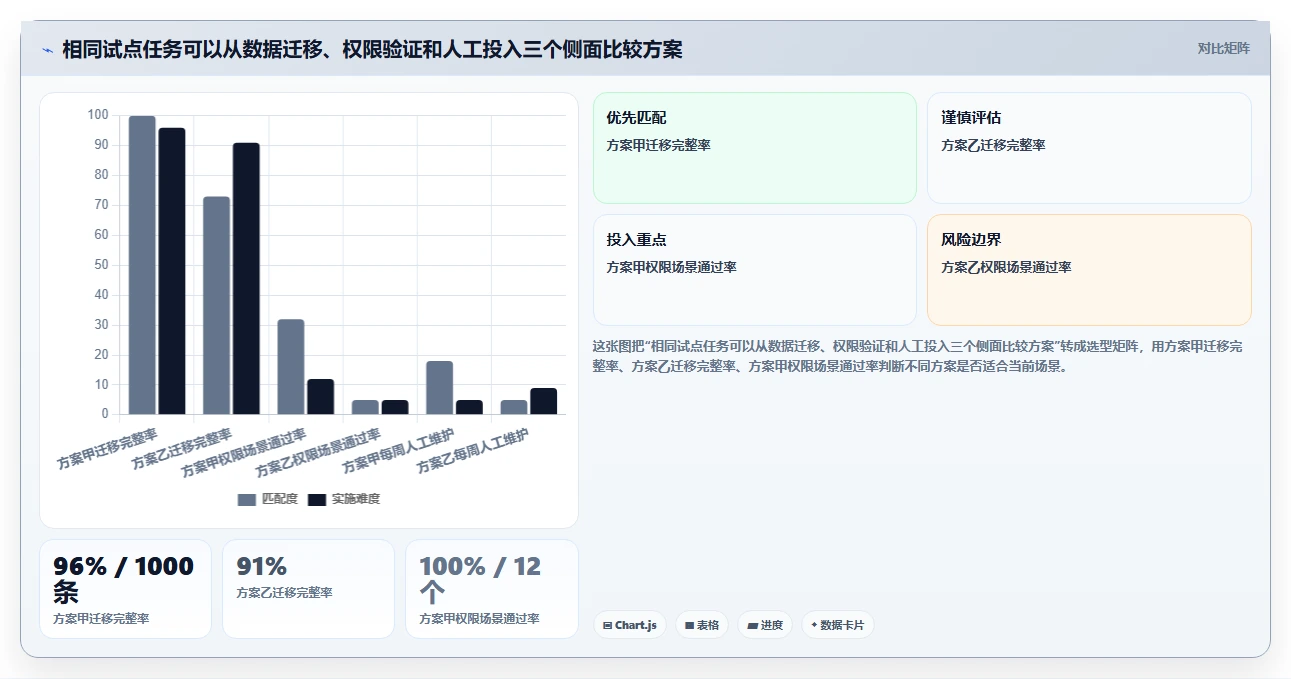1291x679 pixels.
Task: Select the 进度 tag
Action: pos(765,625)
